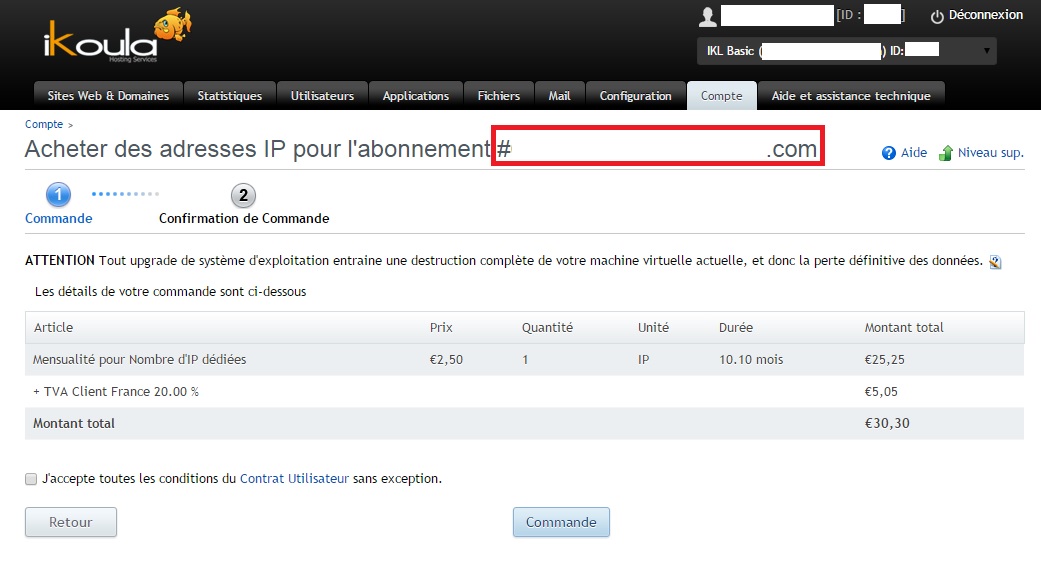Image resolution: width=1041 pixels, height=583 pixels.
Task: Open the Configuration tab
Action: click(635, 96)
